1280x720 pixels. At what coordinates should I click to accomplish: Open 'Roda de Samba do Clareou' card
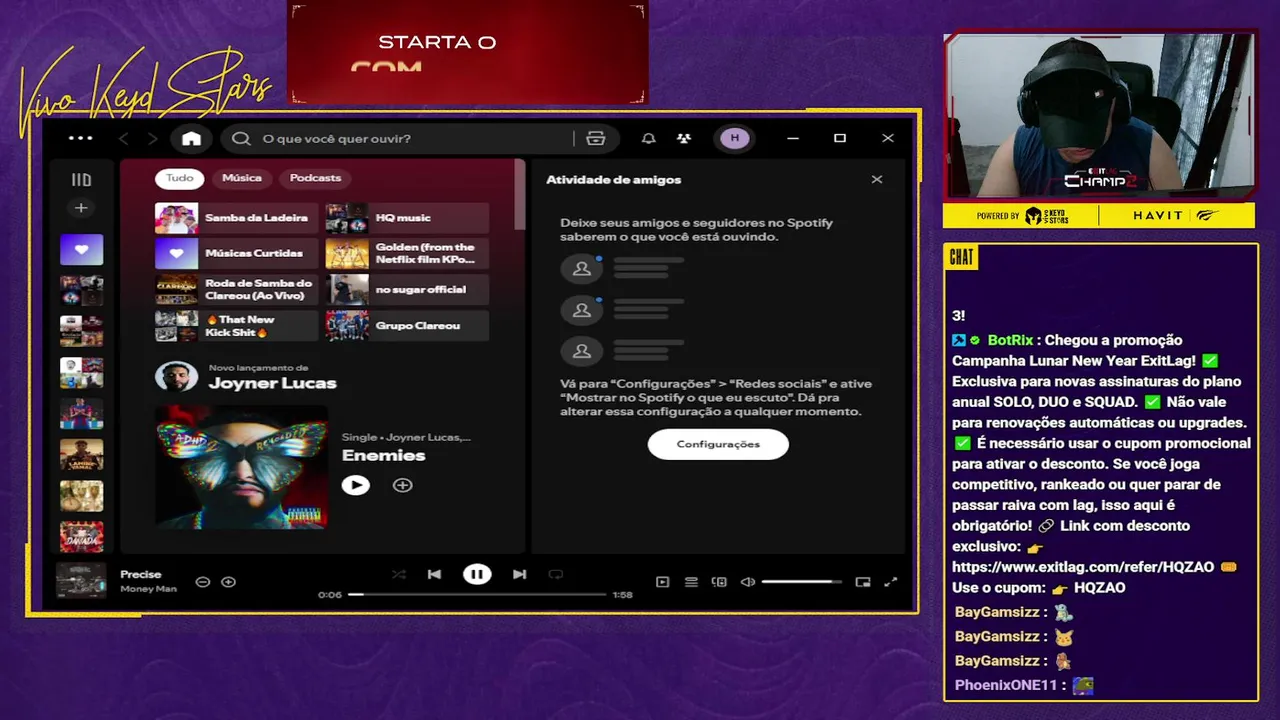click(x=236, y=290)
